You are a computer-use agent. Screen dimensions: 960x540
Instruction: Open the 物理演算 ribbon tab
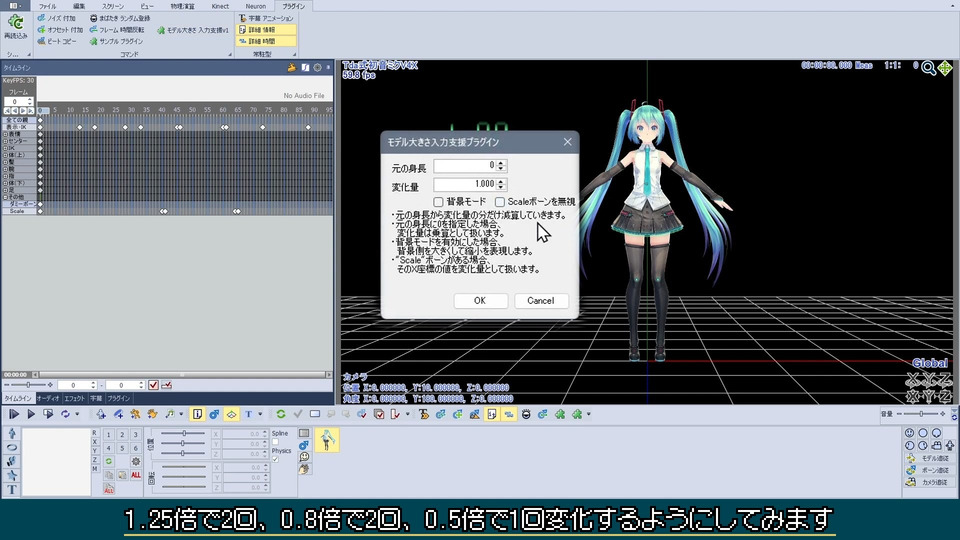182,6
